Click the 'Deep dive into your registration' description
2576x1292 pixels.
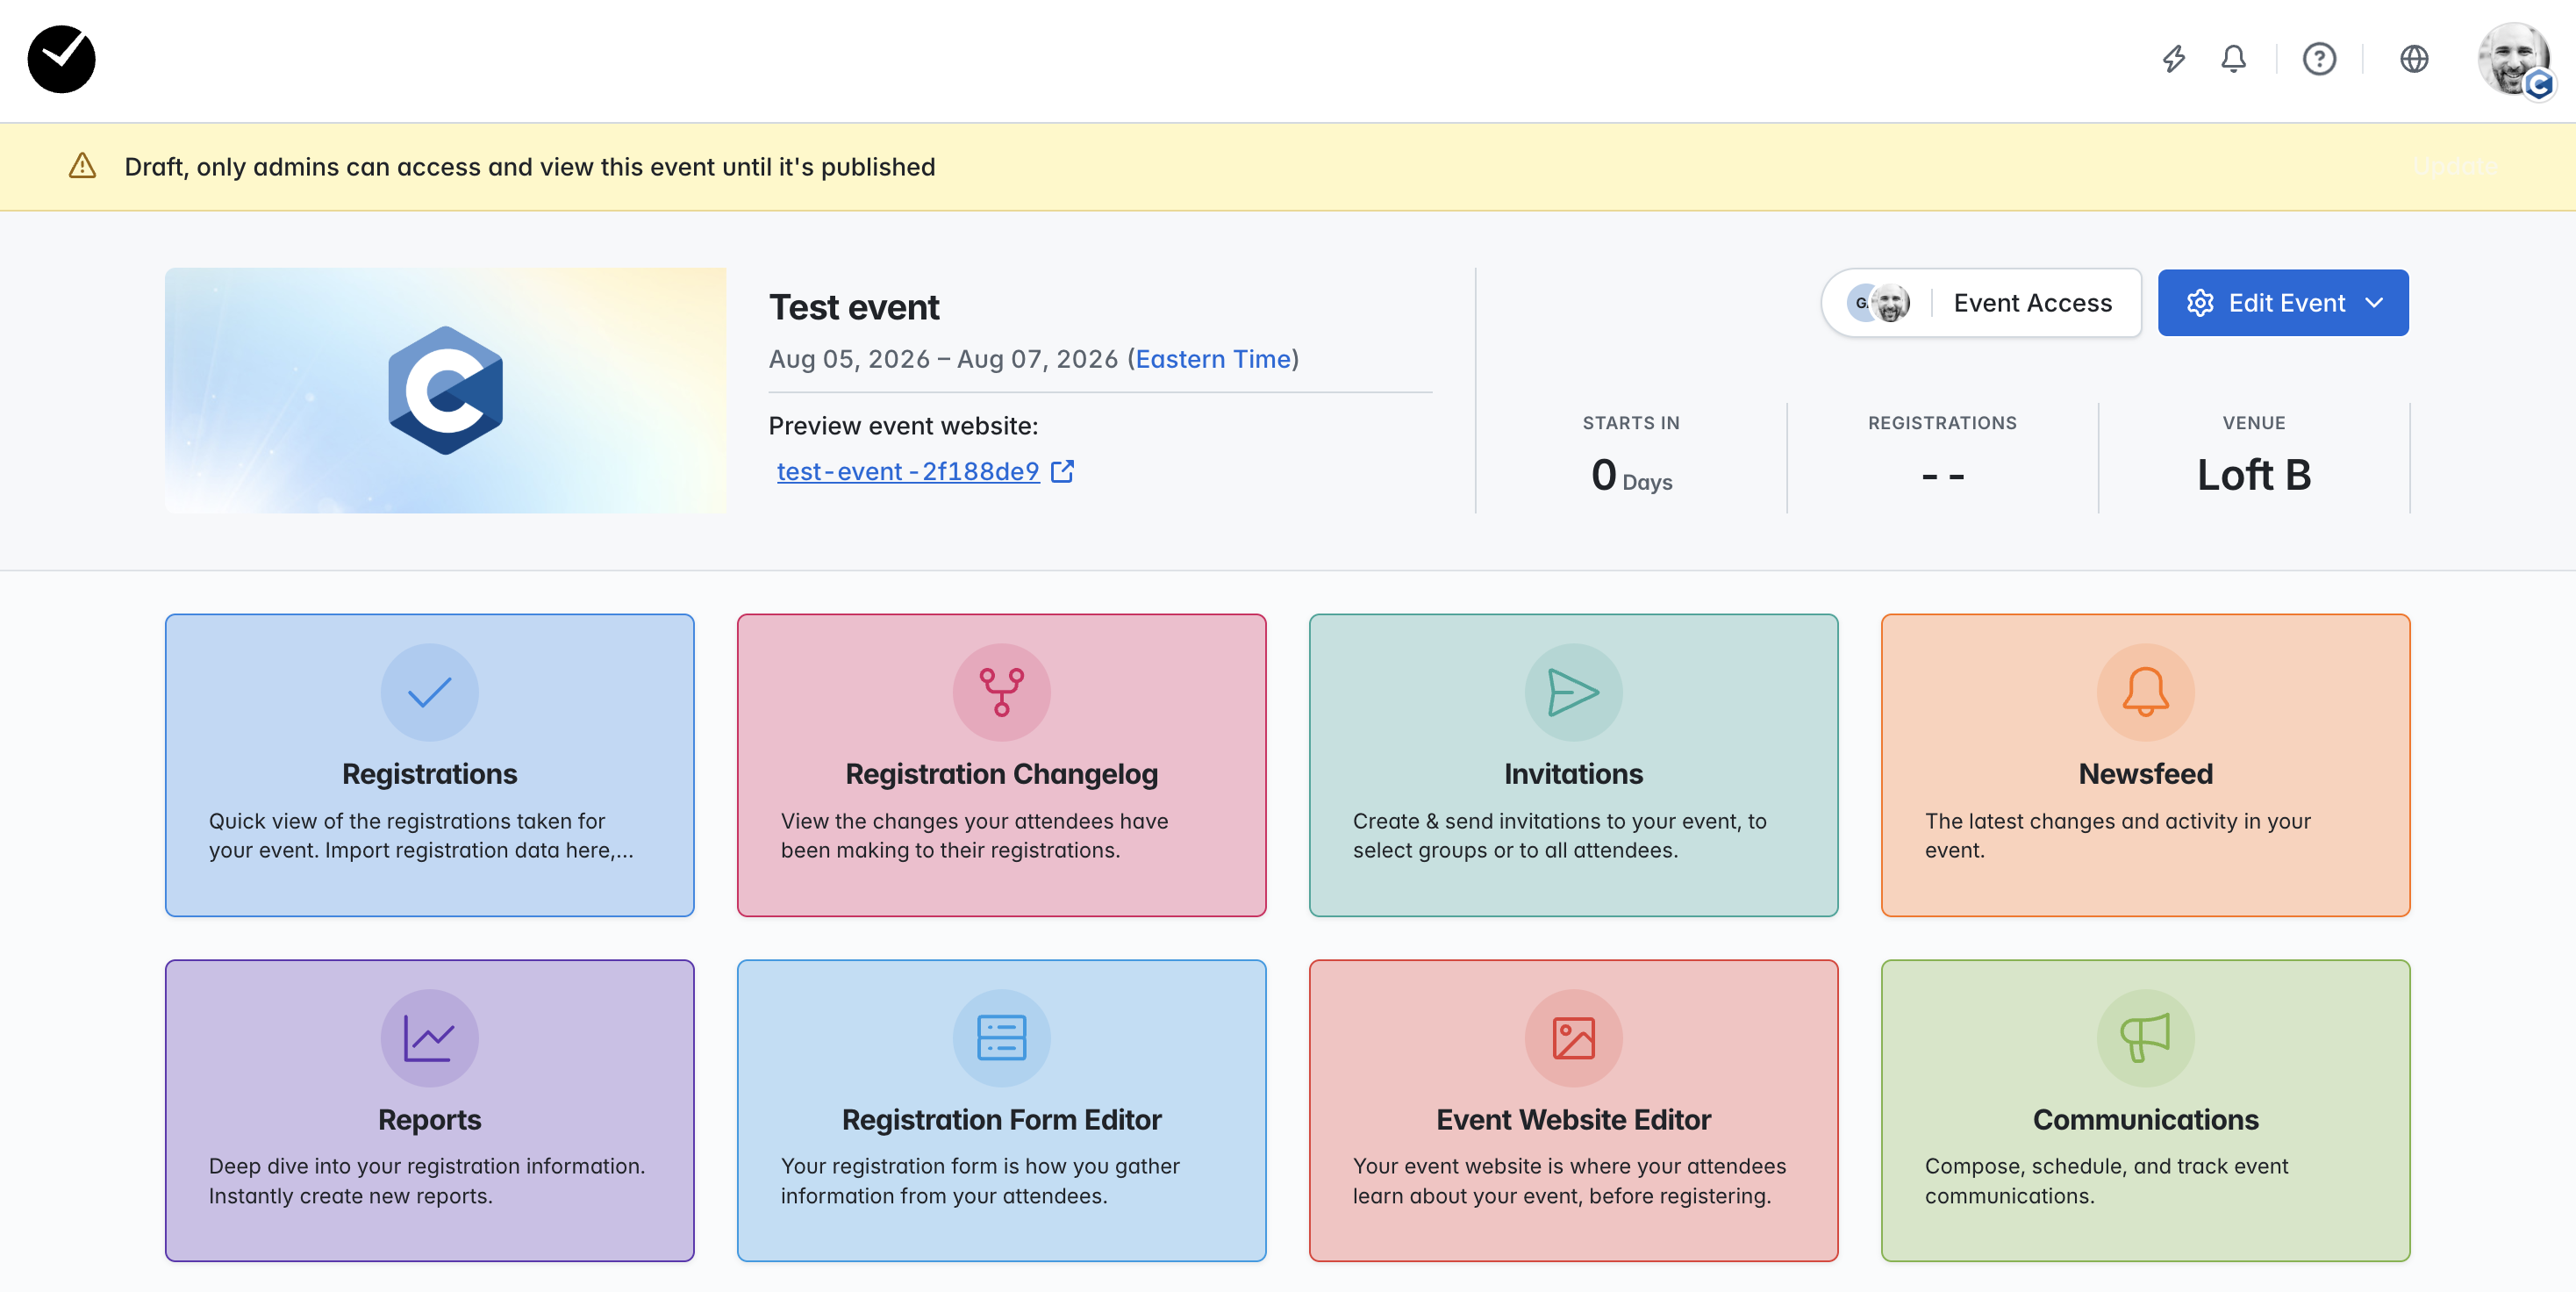427,1181
